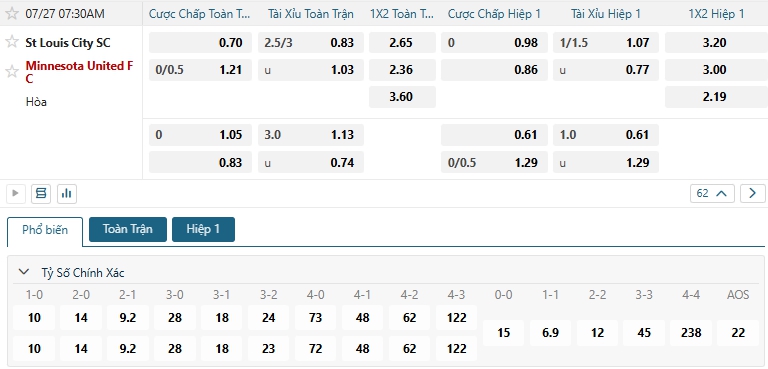The width and height of the screenshot is (768, 369).
Task: Click the Cược Chấp Hiệp 1 header
Action: pos(494,14)
